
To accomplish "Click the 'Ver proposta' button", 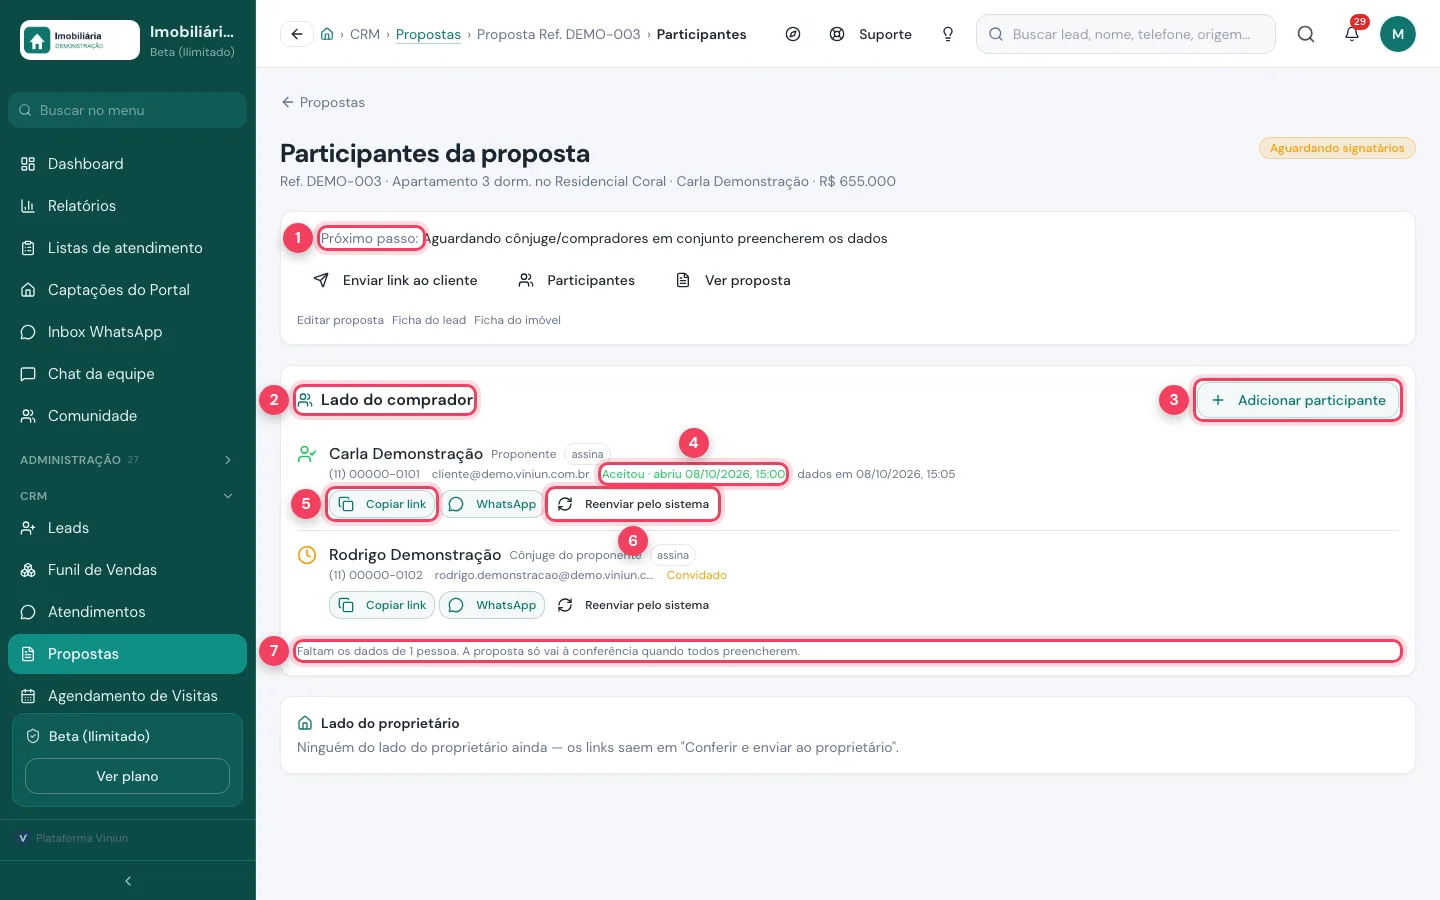I will (733, 280).
